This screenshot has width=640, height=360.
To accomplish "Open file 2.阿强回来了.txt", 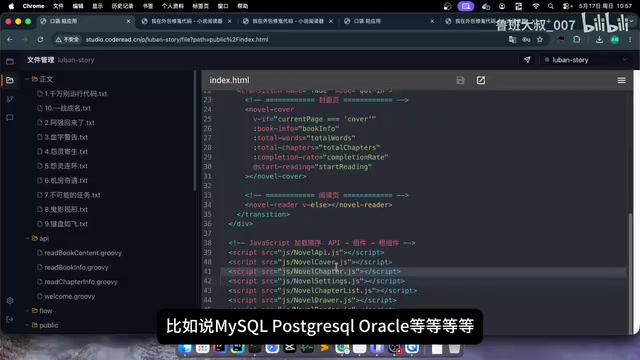I will coord(66,122).
